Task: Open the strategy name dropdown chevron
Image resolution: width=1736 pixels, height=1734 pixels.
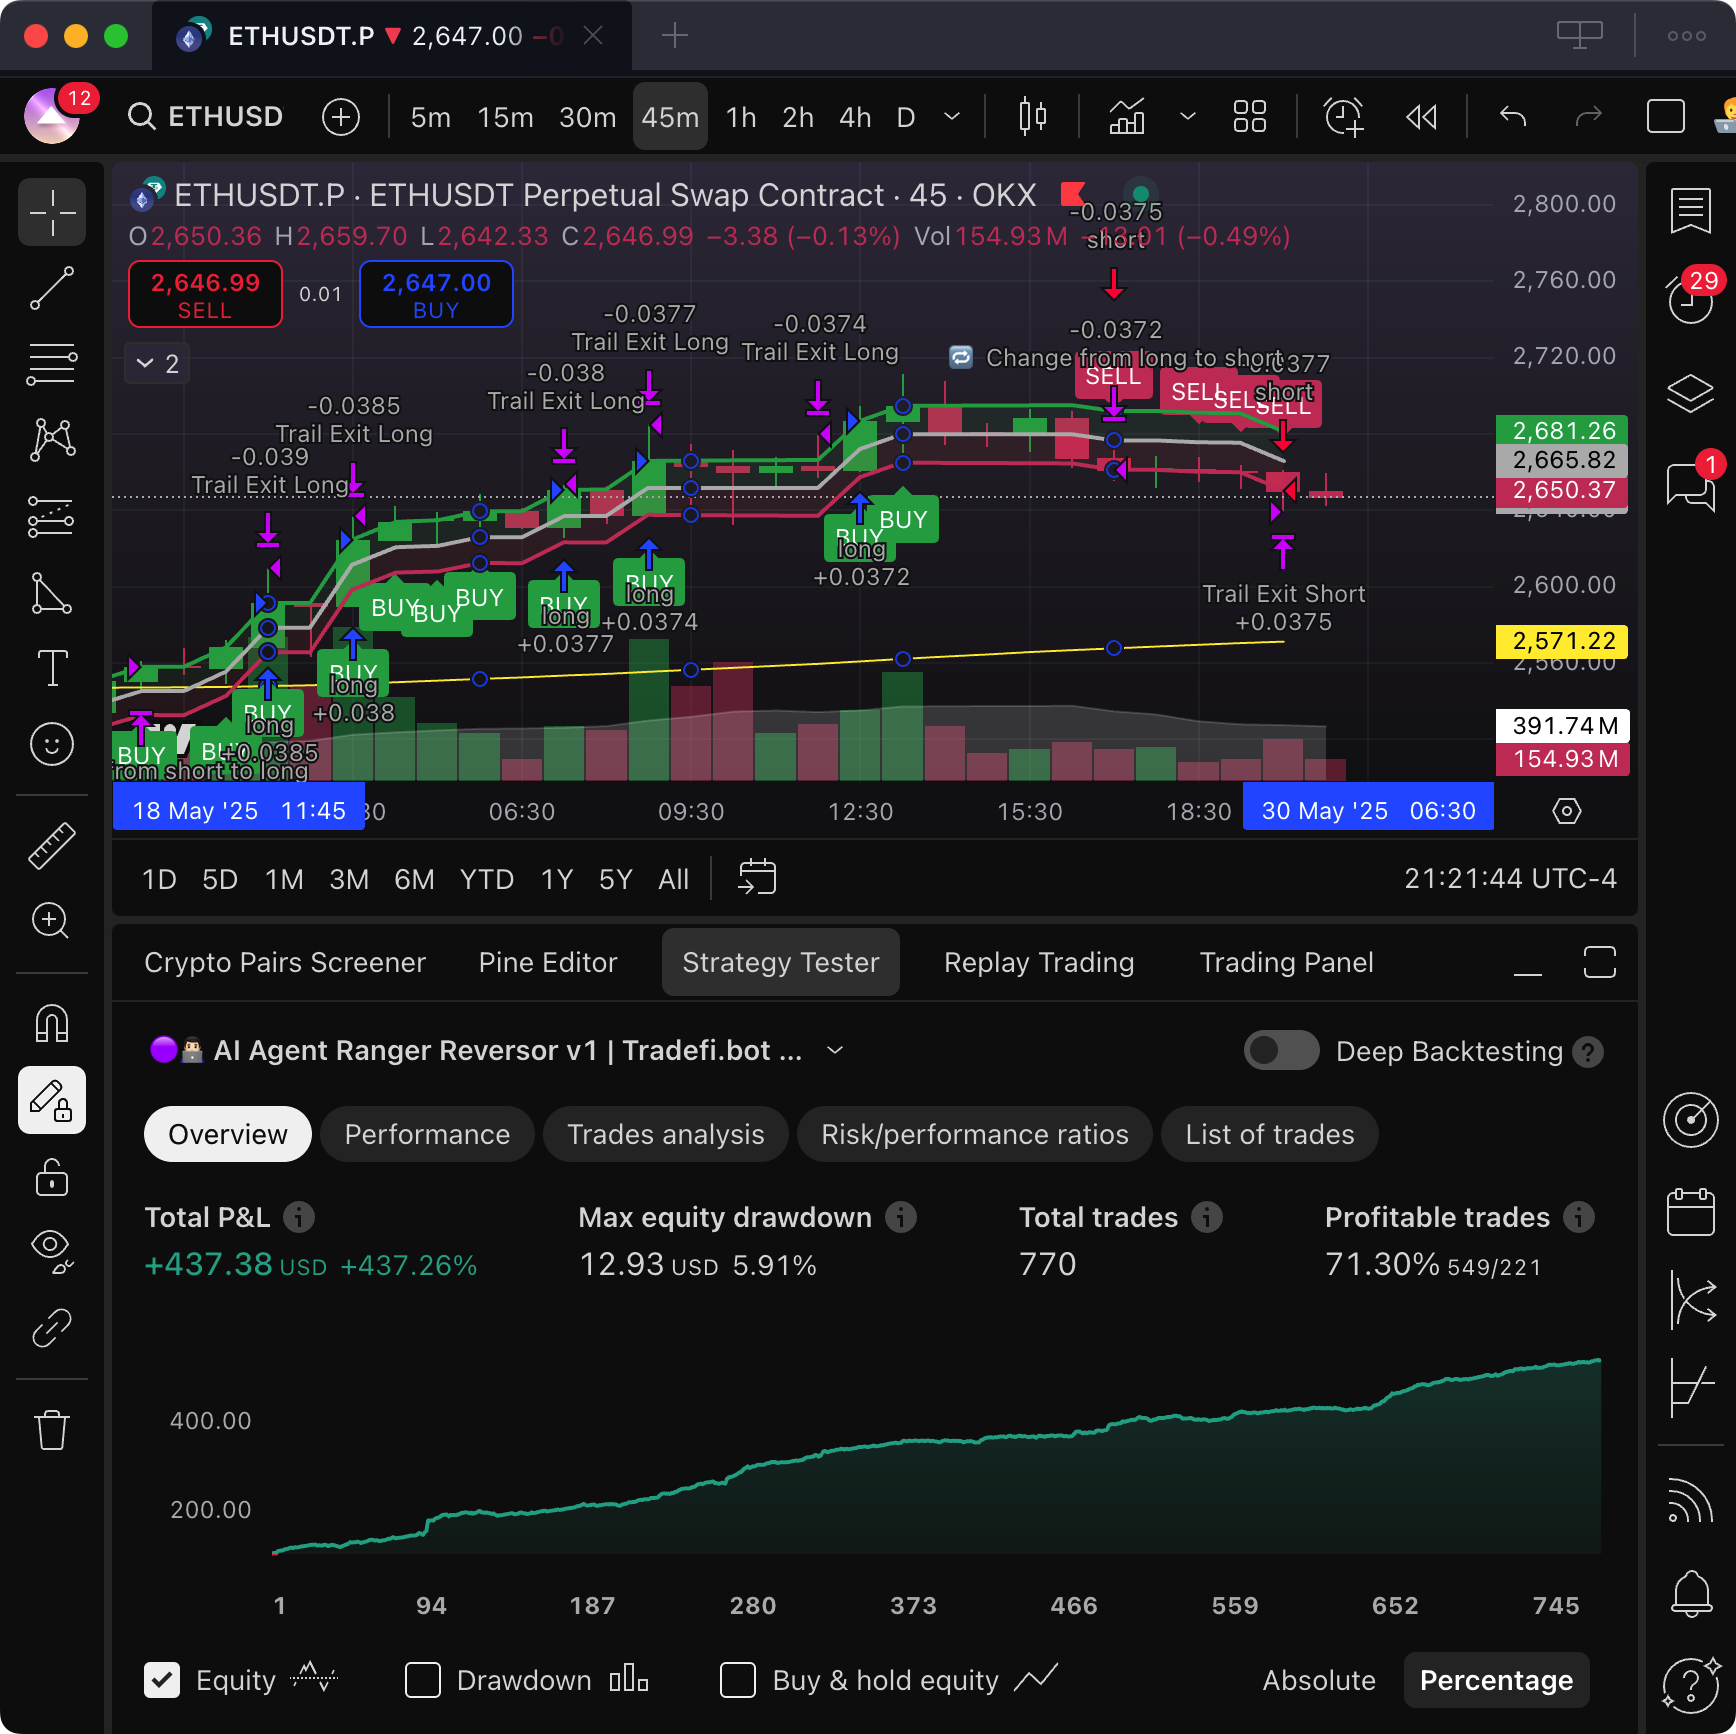Action: tap(835, 1051)
